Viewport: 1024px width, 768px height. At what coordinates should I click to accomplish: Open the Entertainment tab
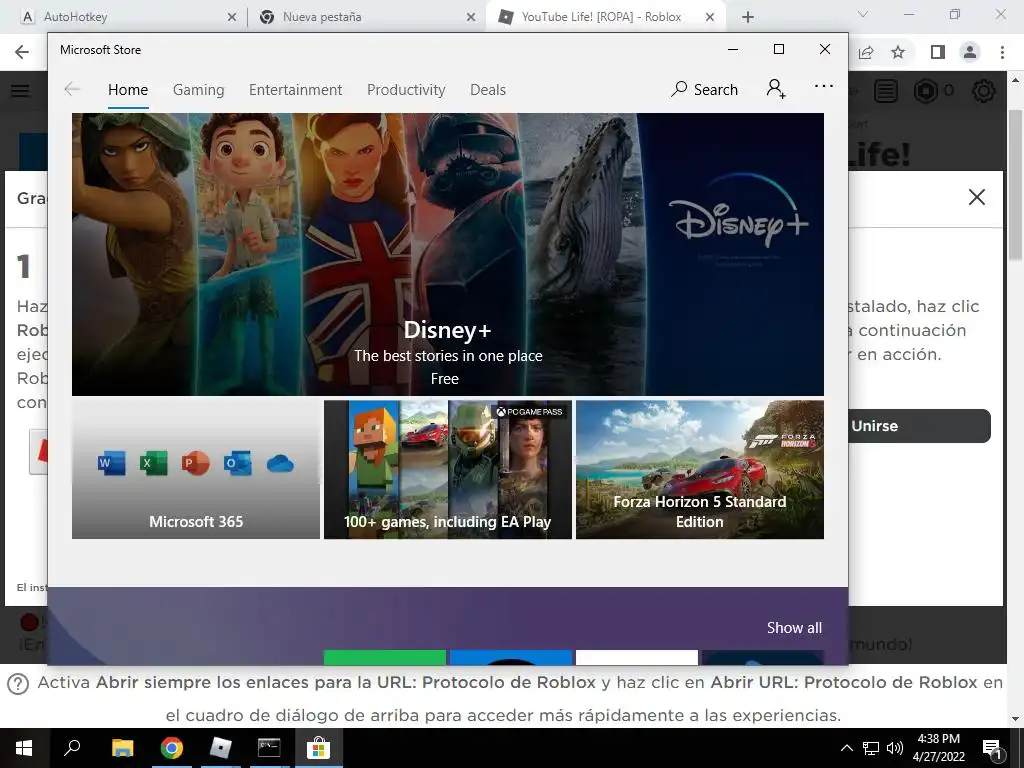[295, 89]
